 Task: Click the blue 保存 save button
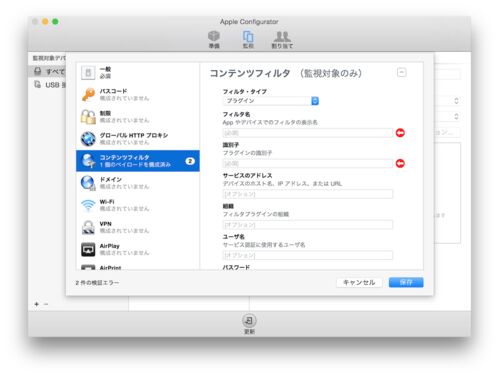tap(406, 282)
